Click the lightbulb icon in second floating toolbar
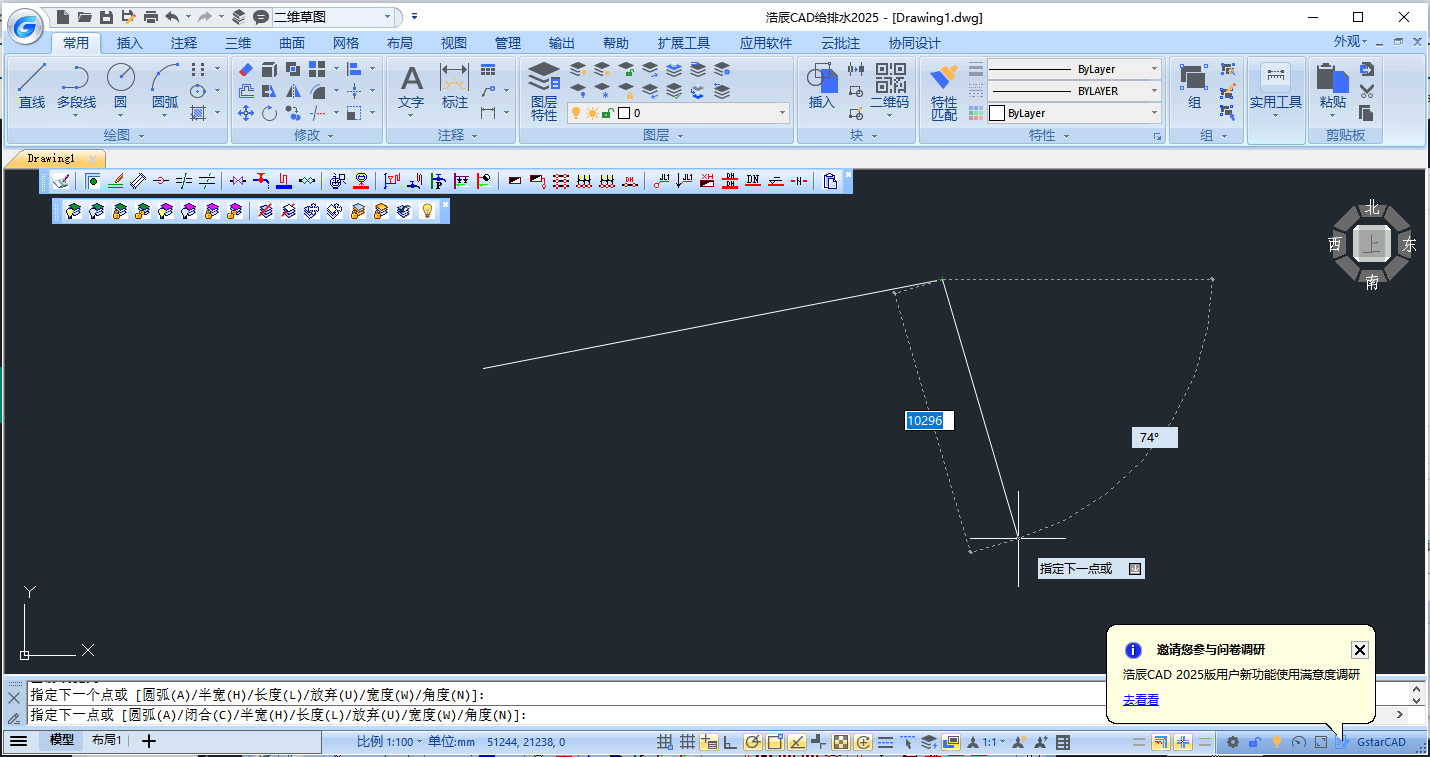Viewport: 1430px width, 757px height. (x=427, y=211)
